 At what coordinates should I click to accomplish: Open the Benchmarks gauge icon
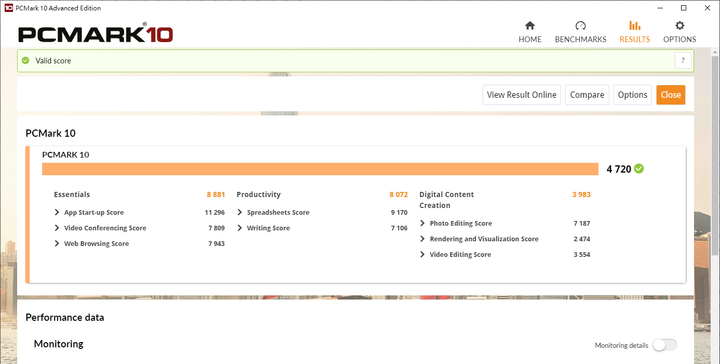click(580, 26)
